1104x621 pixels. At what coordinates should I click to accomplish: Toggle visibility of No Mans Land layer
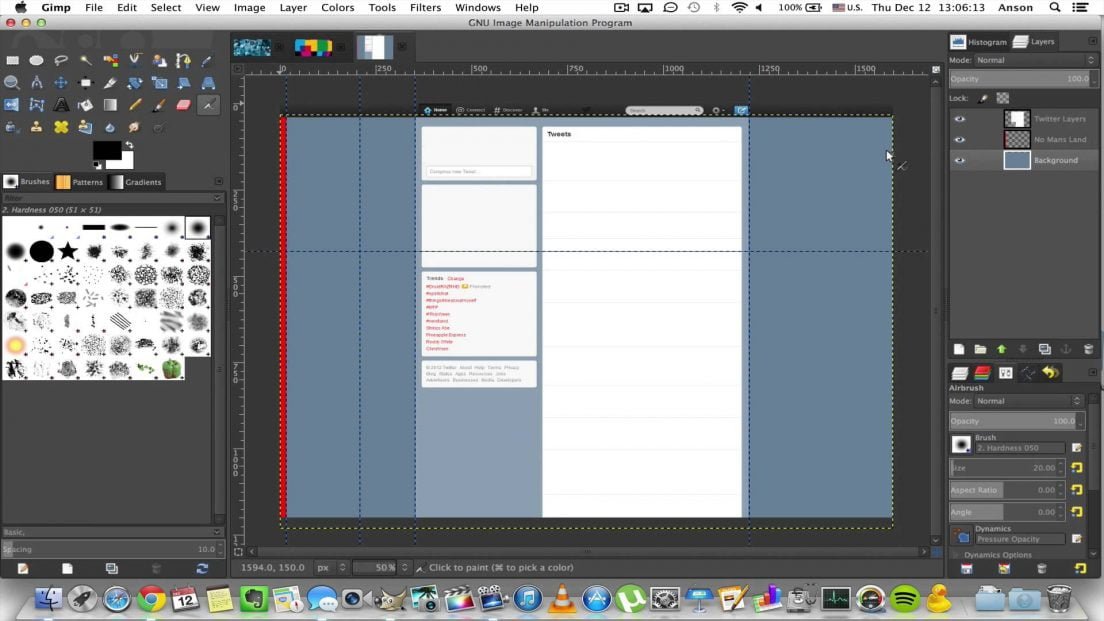[960, 140]
